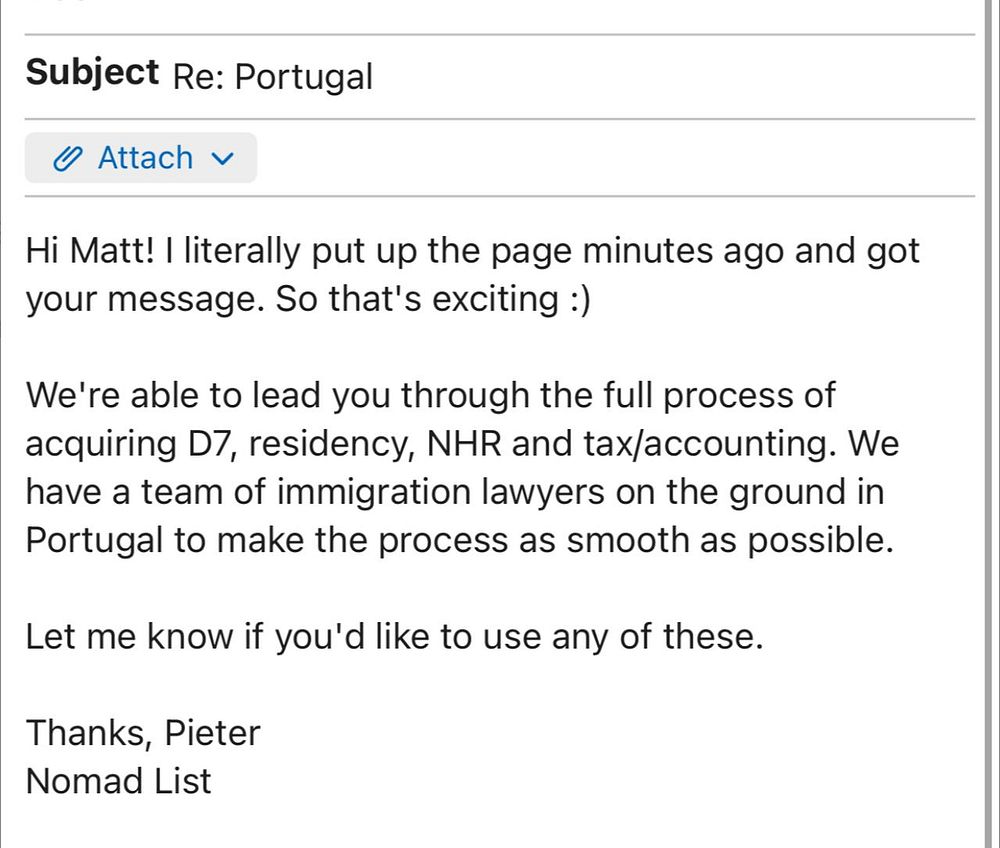
Task: Click 'Portugal' in the body paragraph
Action: pos(94,540)
